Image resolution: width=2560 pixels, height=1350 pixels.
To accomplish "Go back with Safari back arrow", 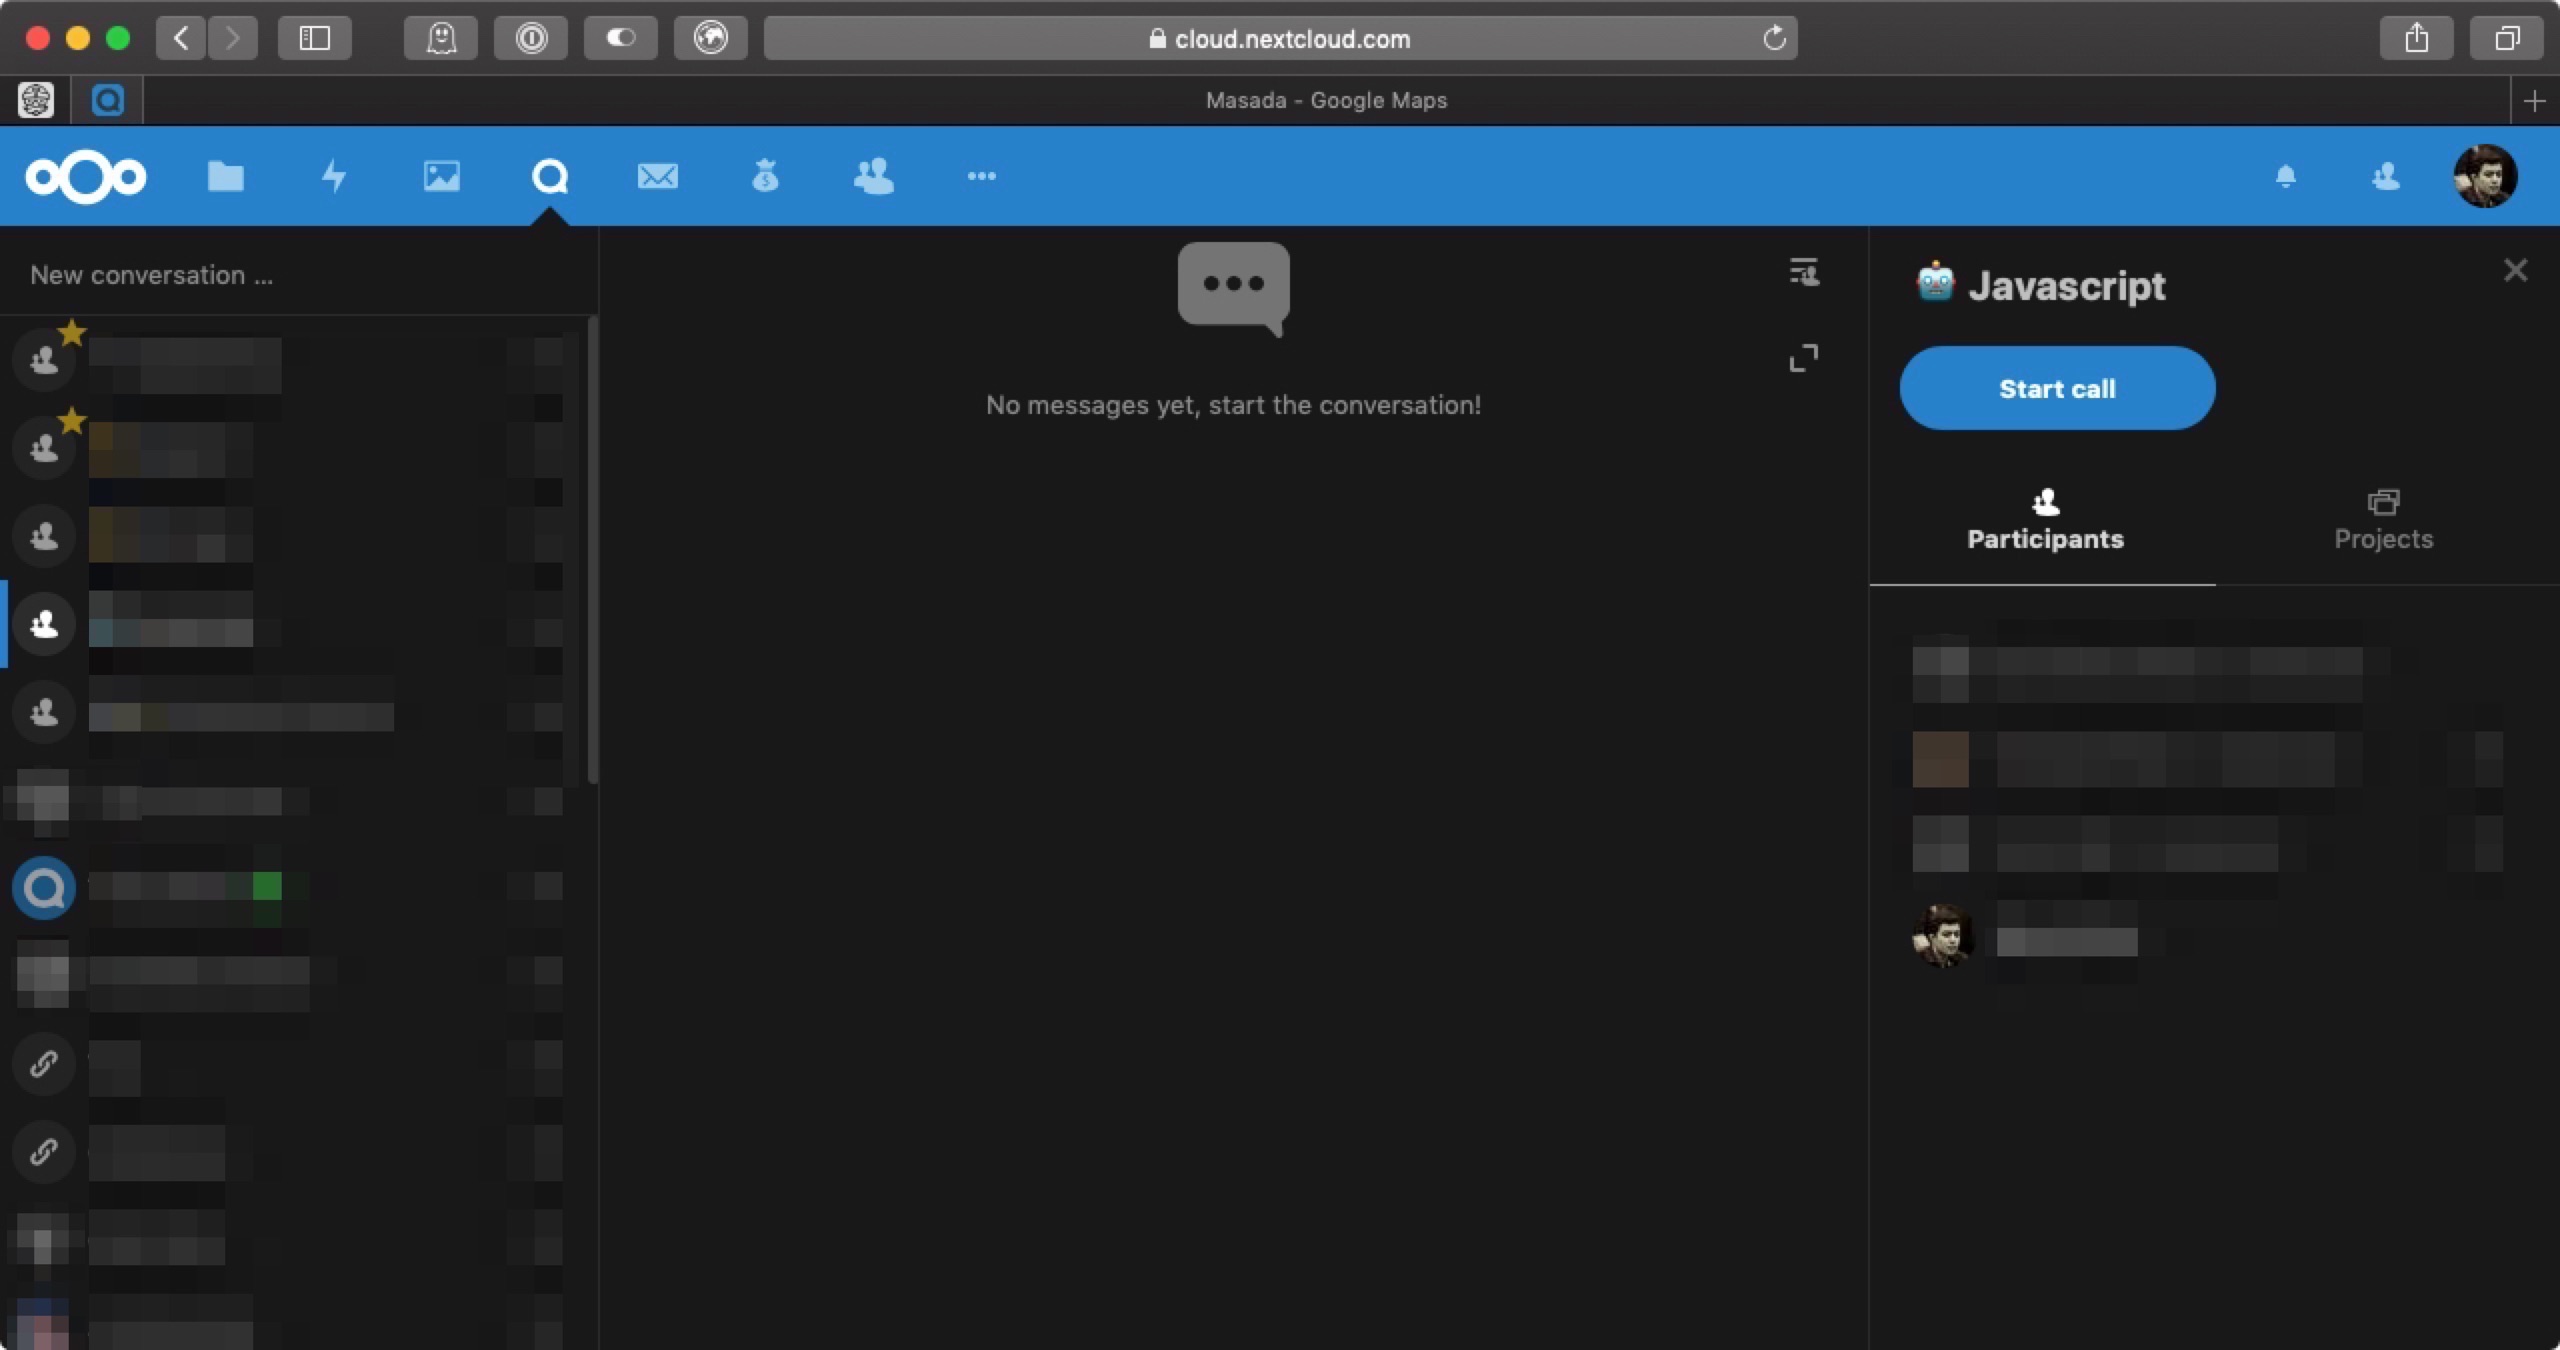I will pyautogui.click(x=181, y=38).
